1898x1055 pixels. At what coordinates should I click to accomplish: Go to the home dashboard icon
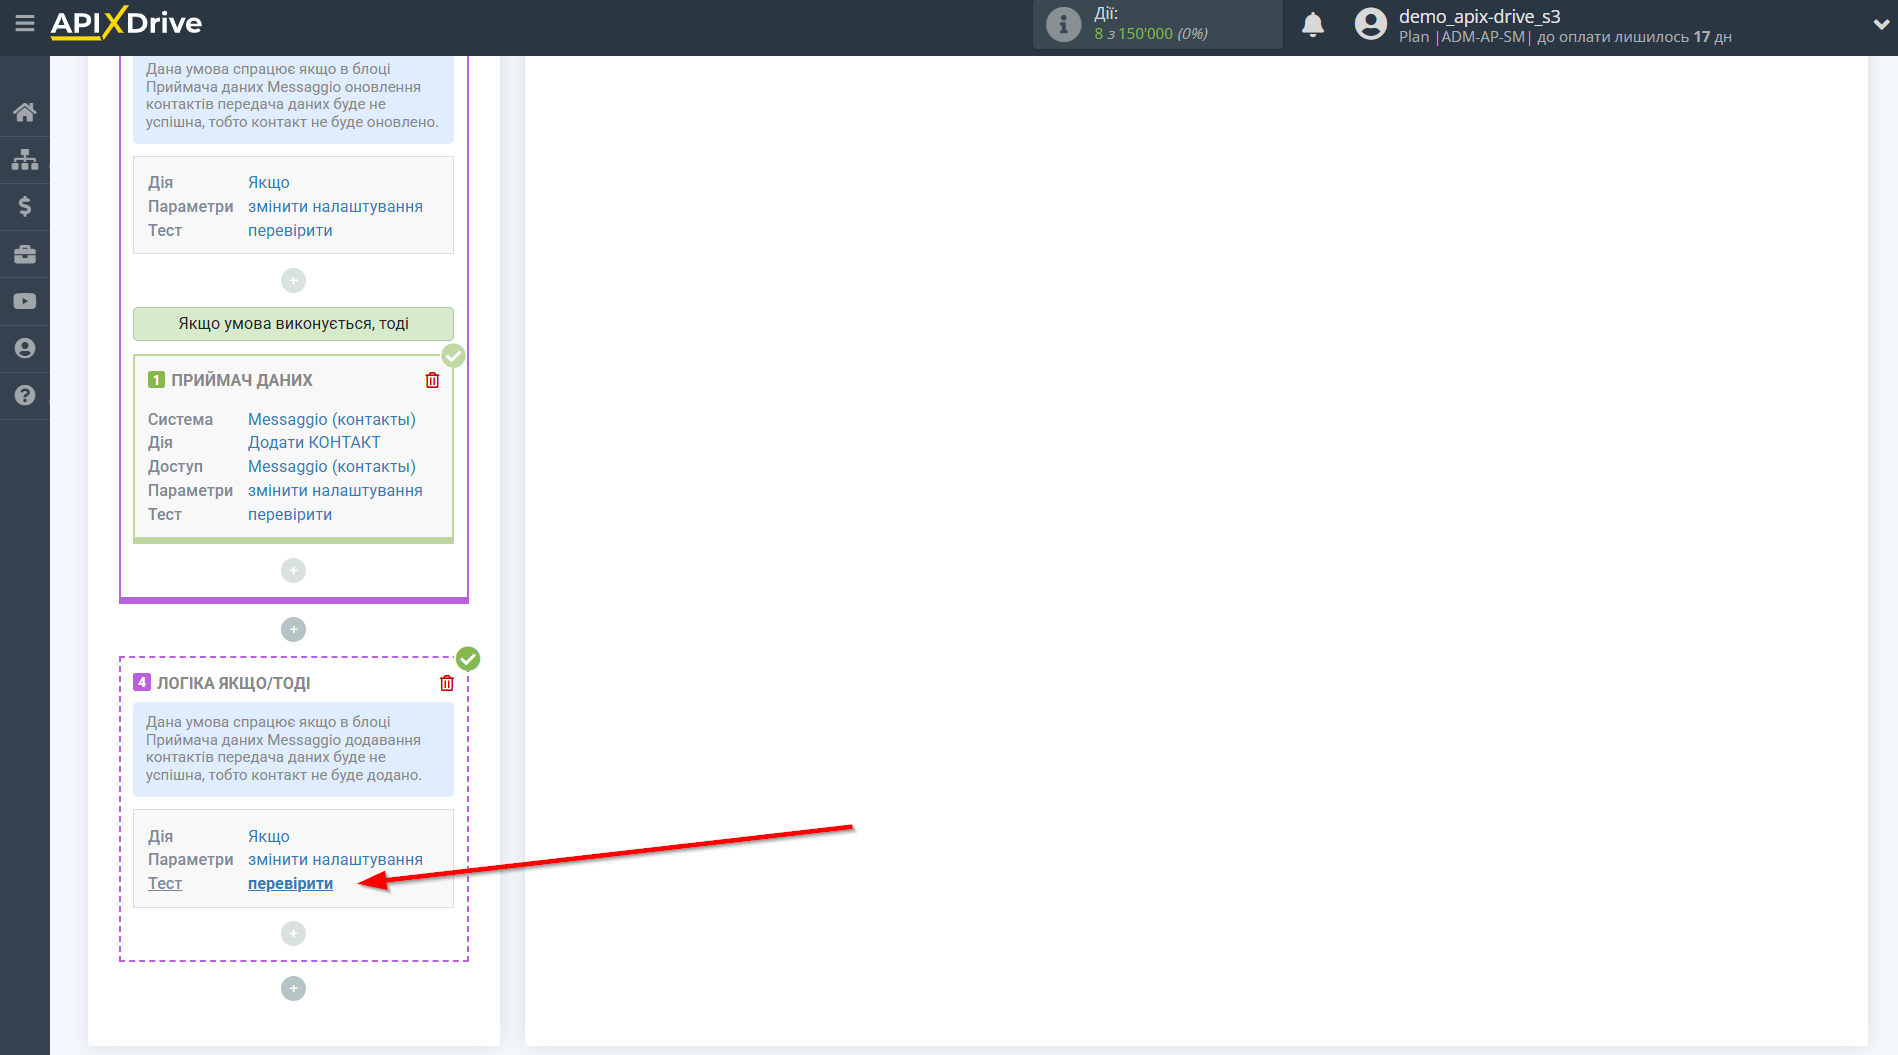pos(25,112)
